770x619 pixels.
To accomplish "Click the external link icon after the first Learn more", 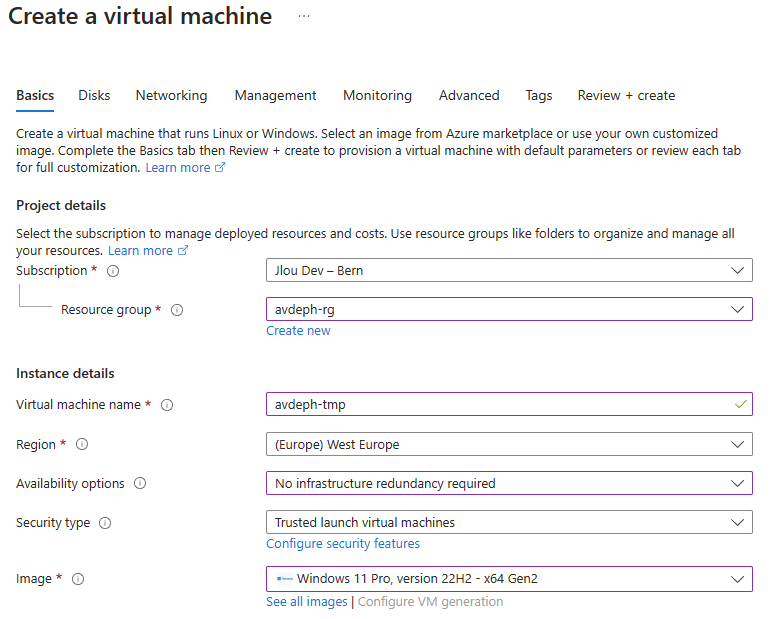I will tap(220, 167).
